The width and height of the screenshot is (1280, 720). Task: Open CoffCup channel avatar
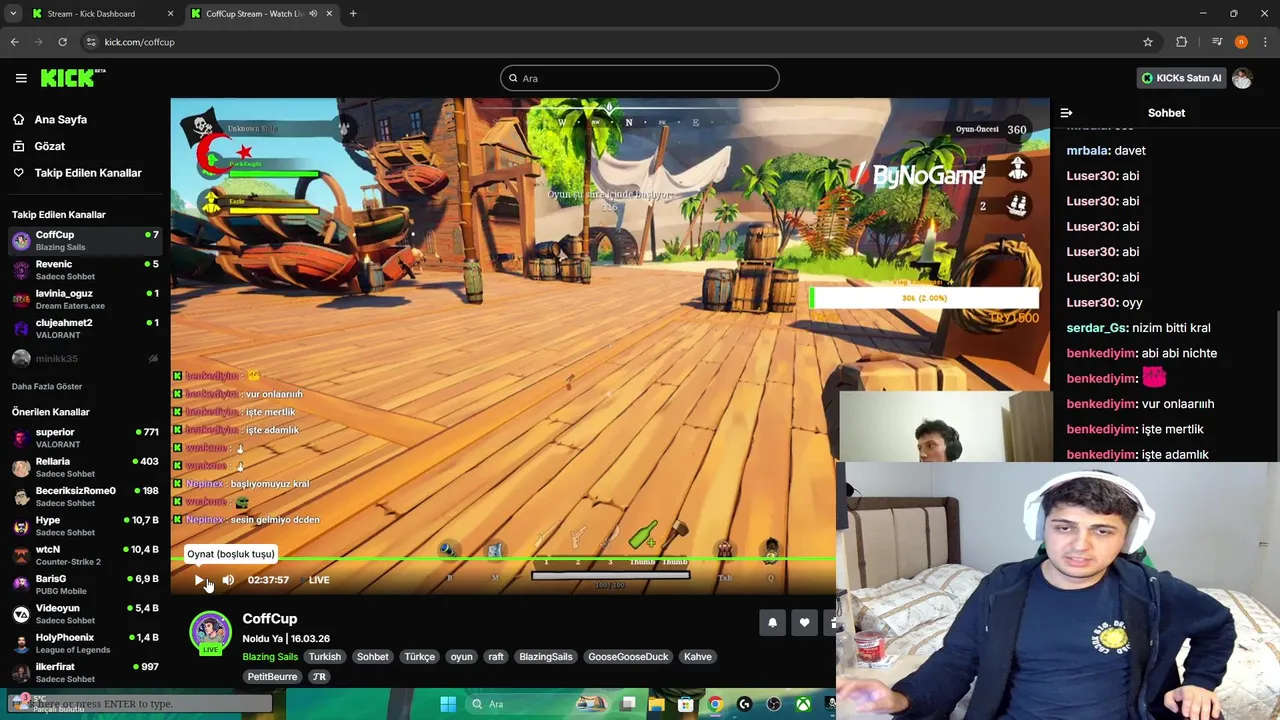210,631
